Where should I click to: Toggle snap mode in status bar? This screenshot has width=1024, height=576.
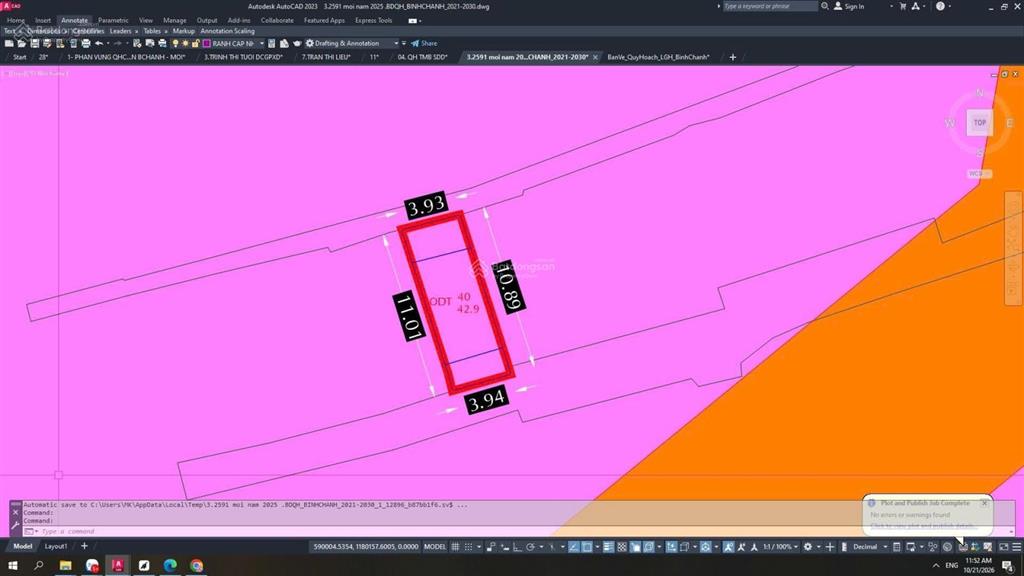click(468, 547)
